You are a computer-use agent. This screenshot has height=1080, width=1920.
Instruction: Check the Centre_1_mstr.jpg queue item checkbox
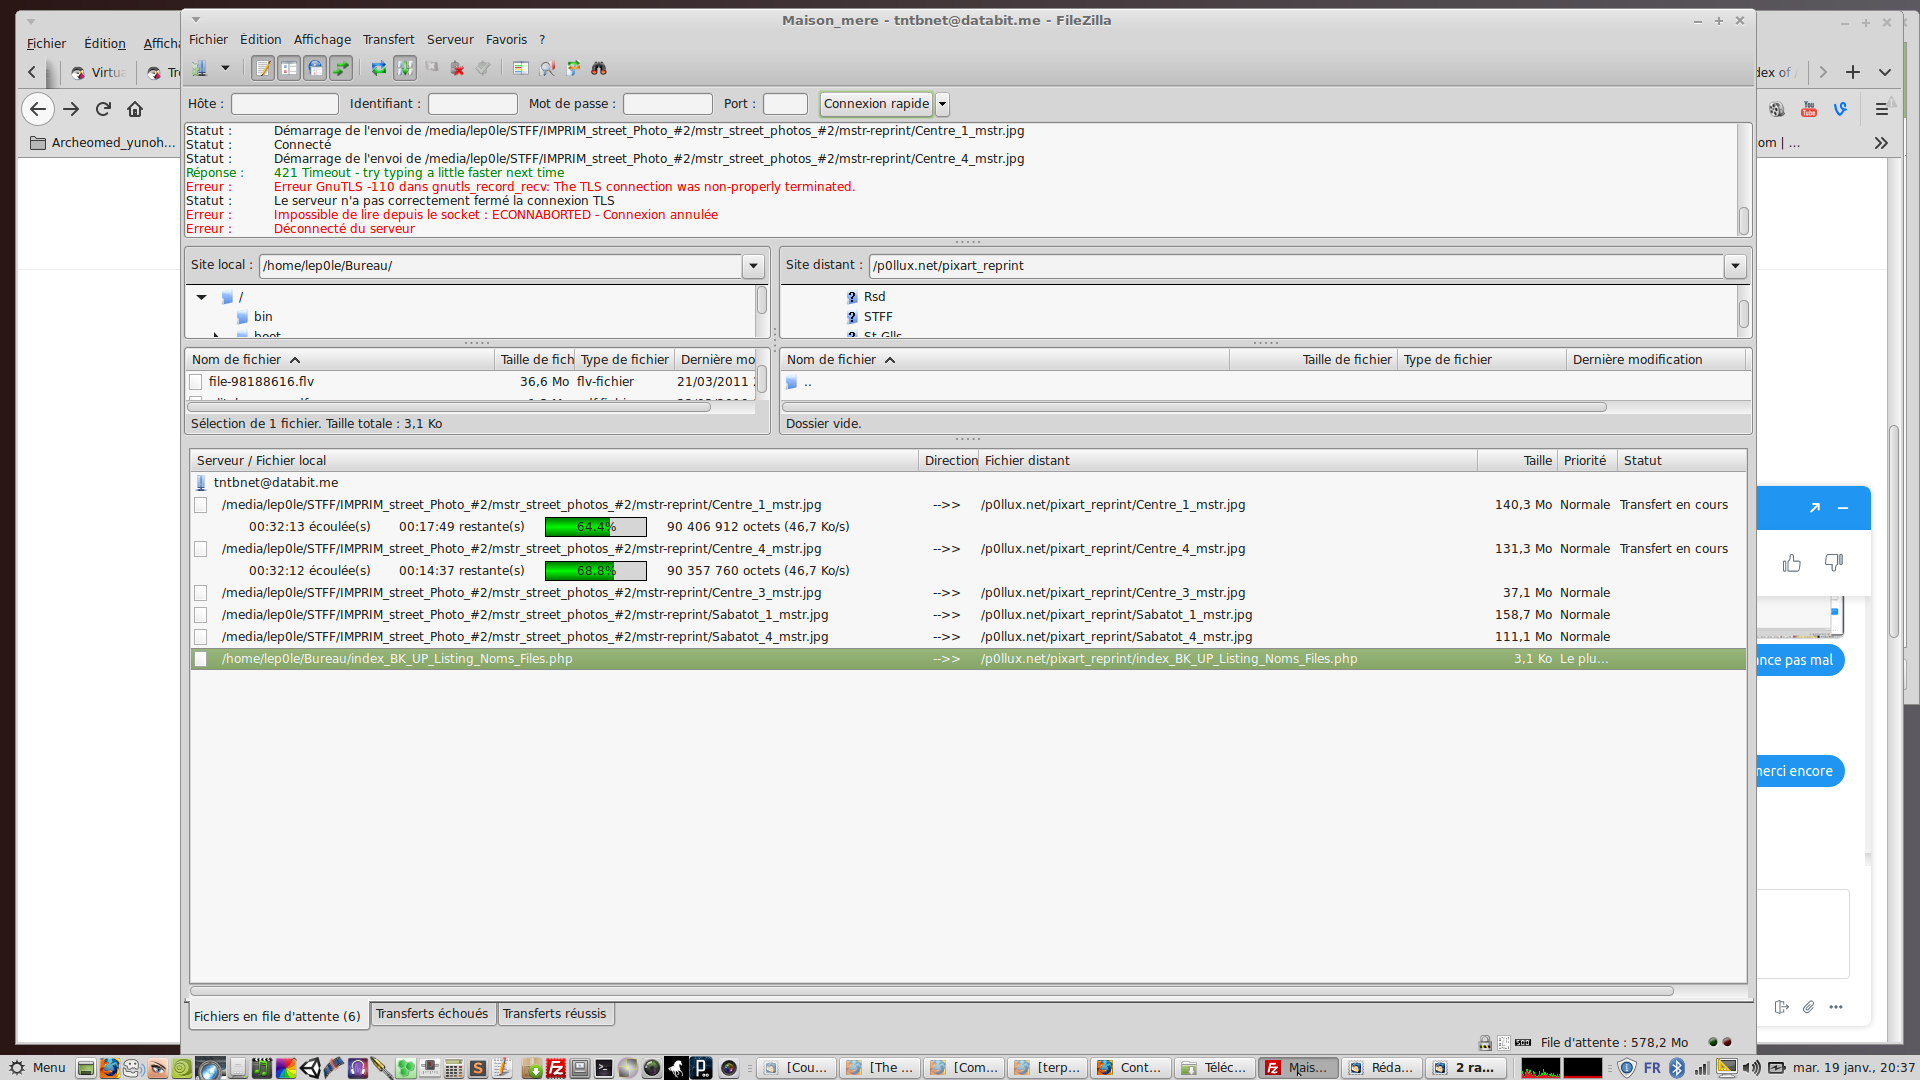click(201, 505)
